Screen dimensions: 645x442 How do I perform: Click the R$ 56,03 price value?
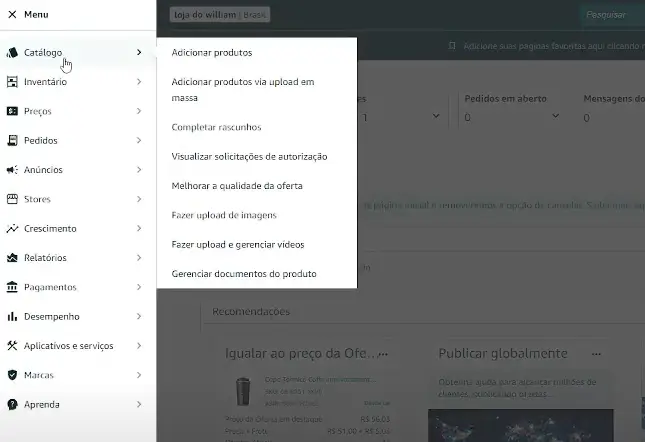(375, 419)
